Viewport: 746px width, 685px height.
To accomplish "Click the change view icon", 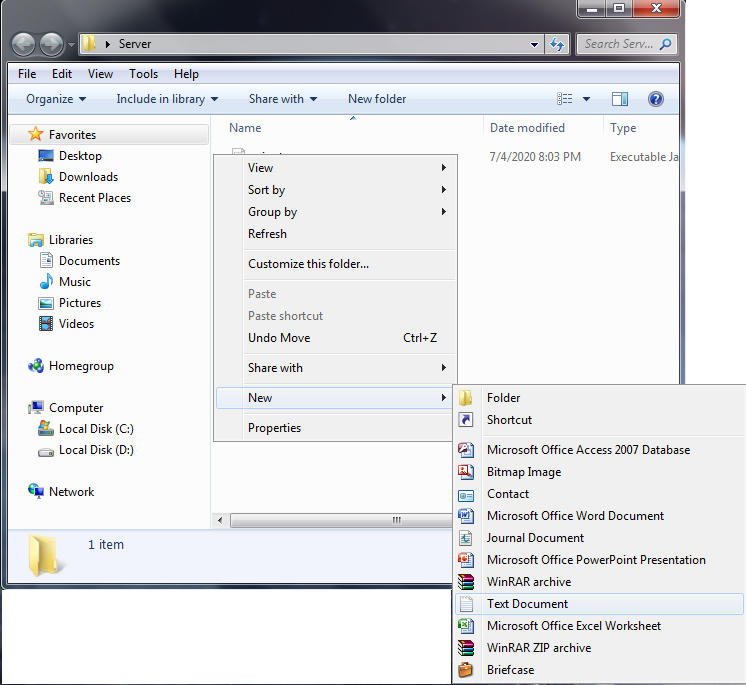I will point(565,99).
